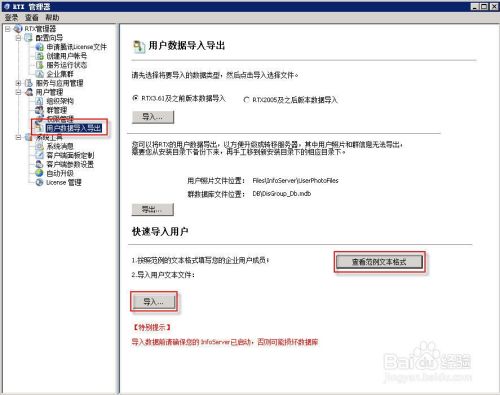This screenshot has height=395, width=500.
Task: Maximize the RTX 管理器 window
Action: [x=484, y=6]
